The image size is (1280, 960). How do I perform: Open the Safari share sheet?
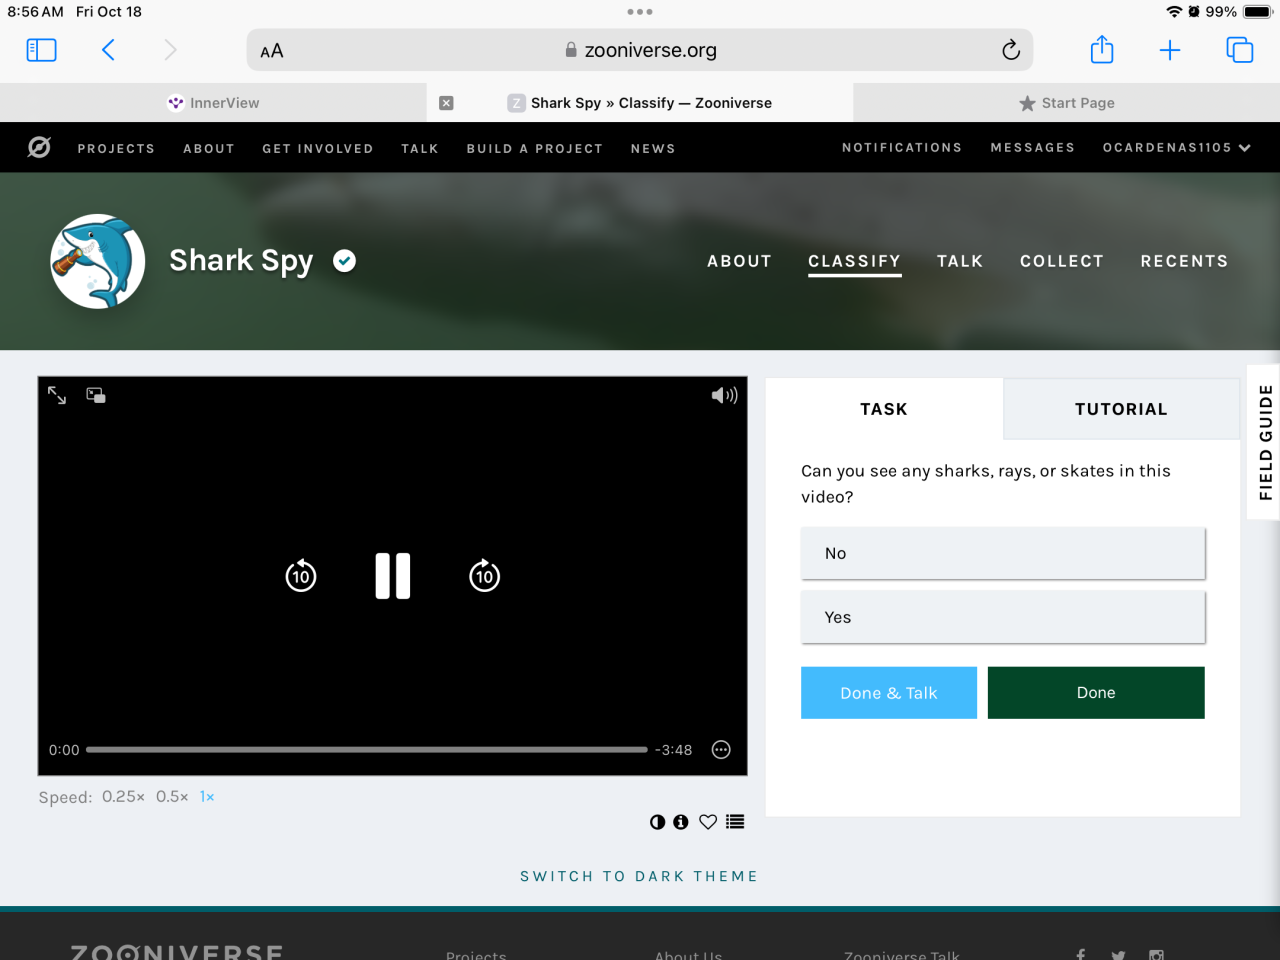click(1102, 49)
